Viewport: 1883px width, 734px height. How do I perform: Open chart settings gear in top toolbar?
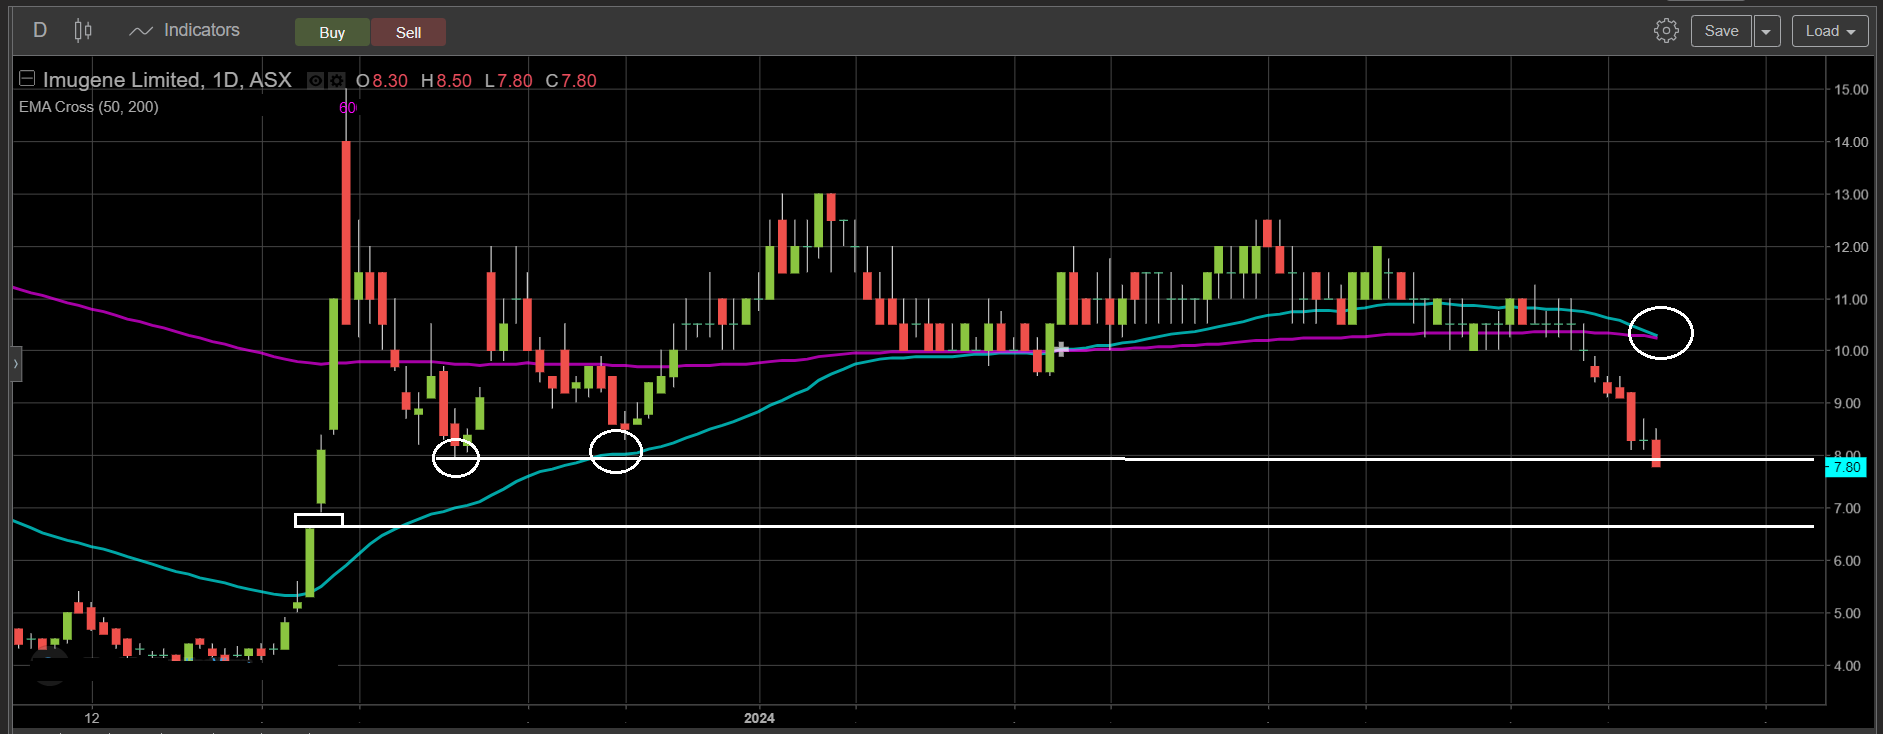(x=1666, y=31)
